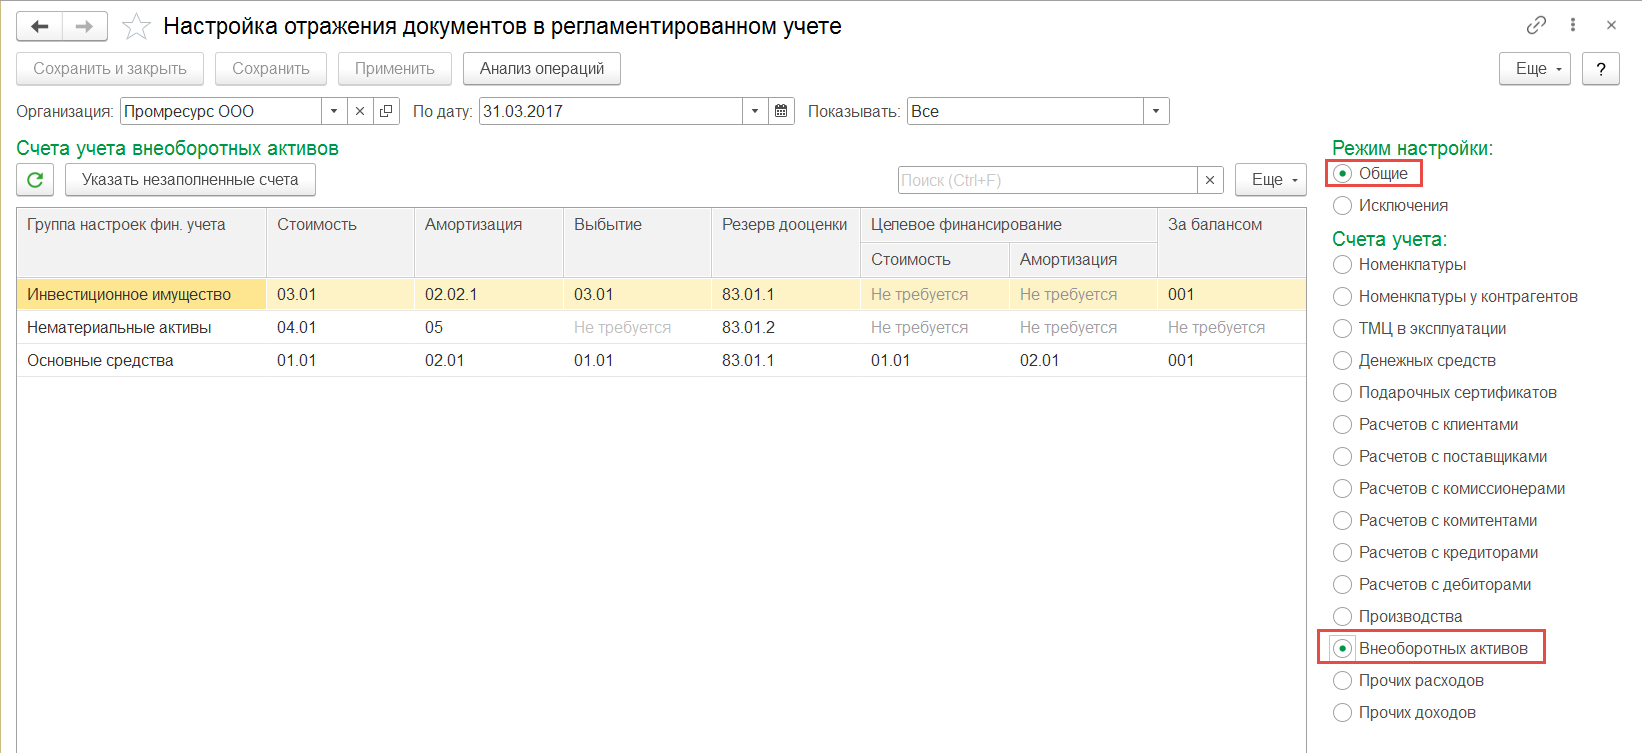Image resolution: width=1642 pixels, height=753 pixels.
Task: Select Расчетов с кредиторами option
Action: tap(1343, 553)
